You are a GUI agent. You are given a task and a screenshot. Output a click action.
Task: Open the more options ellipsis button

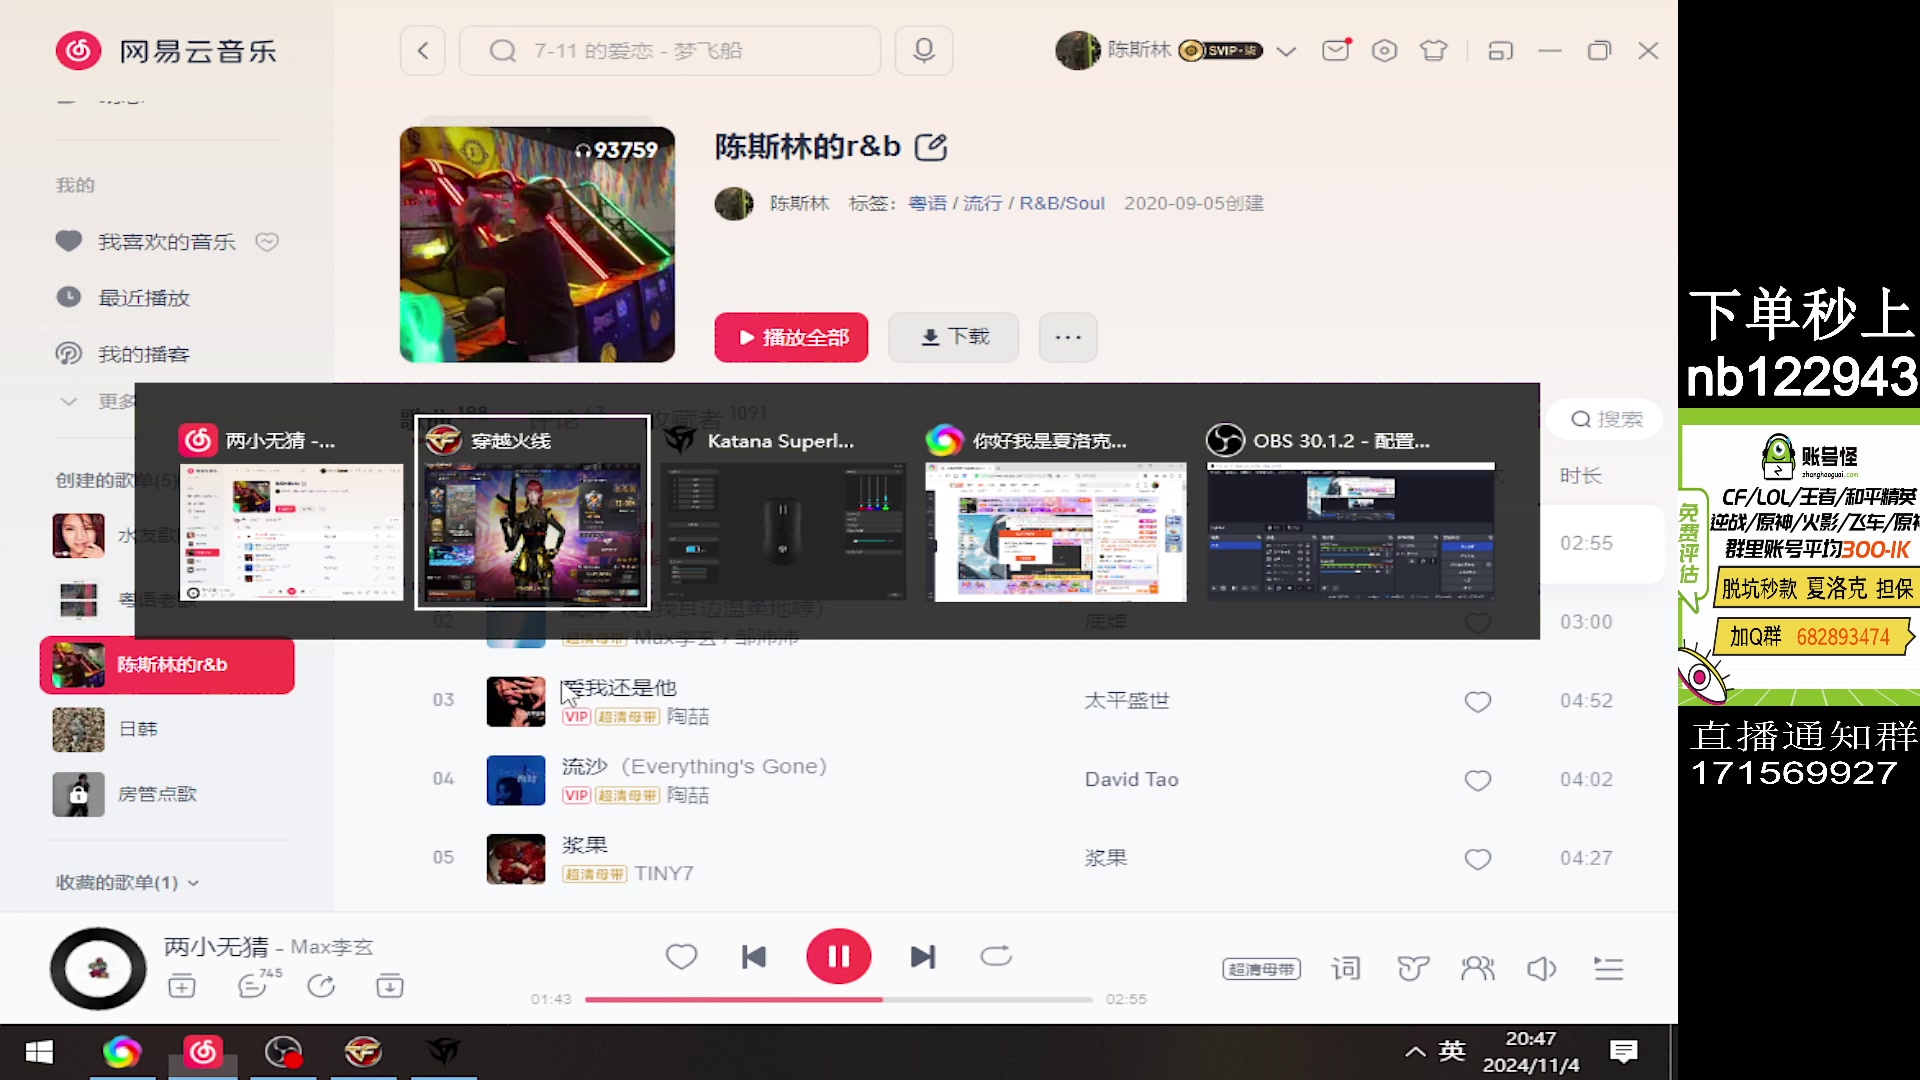click(x=1068, y=337)
